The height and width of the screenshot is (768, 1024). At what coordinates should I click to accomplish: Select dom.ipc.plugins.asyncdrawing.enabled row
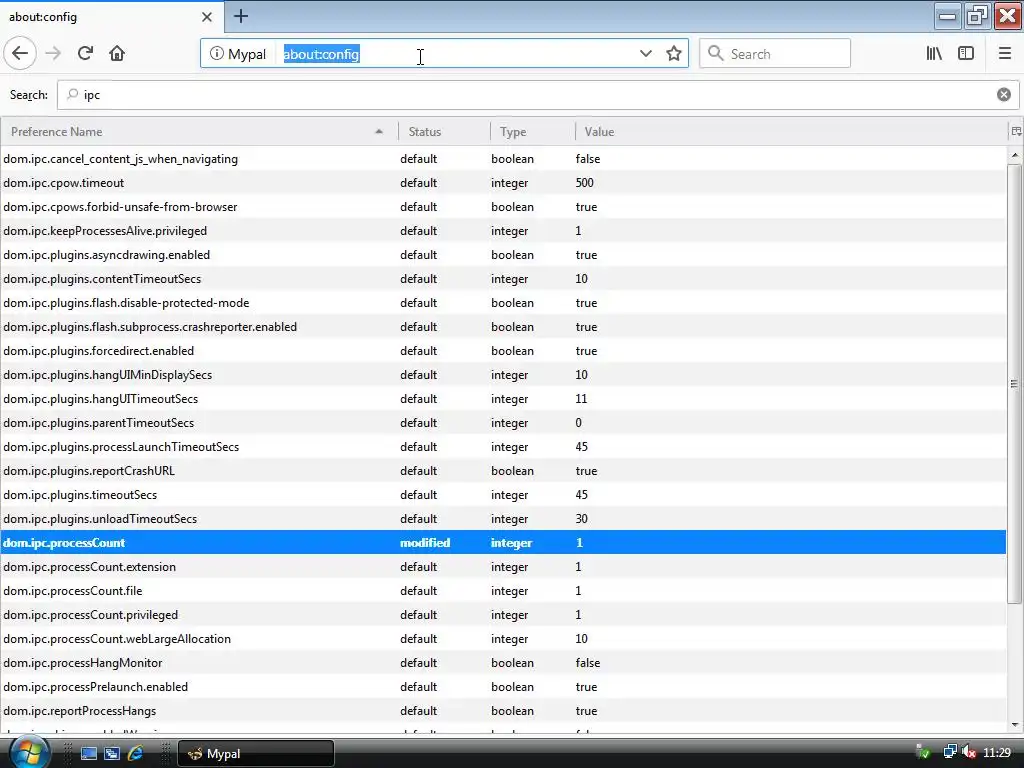point(503,255)
